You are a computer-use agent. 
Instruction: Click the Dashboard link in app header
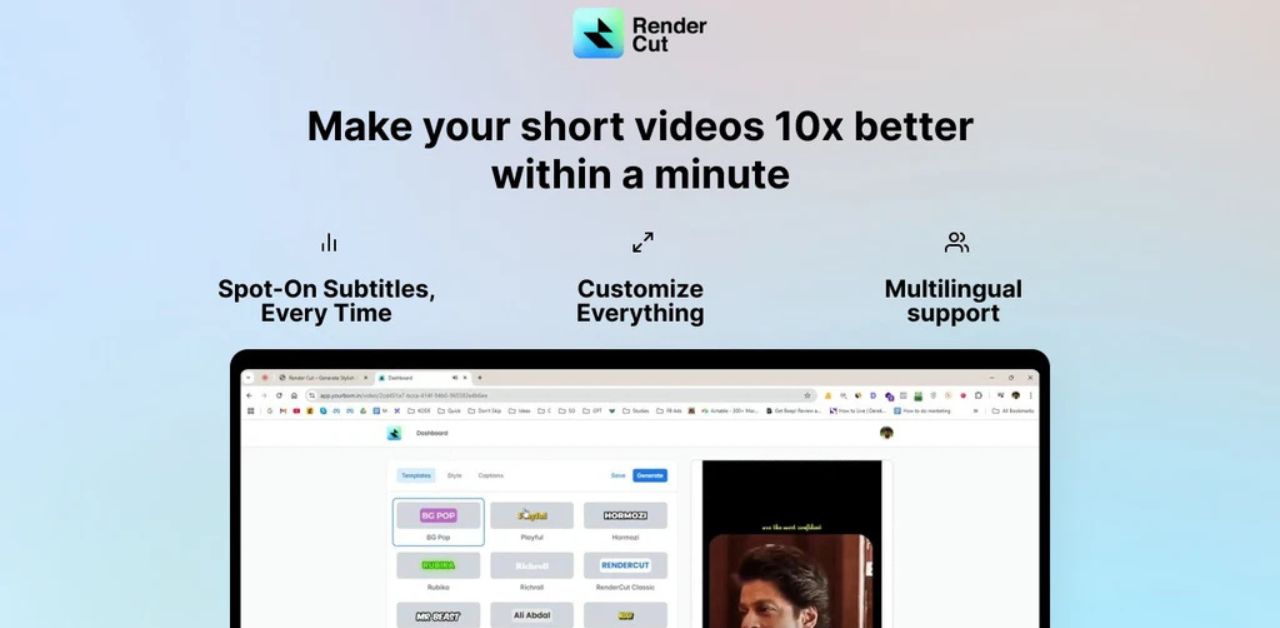tap(432, 433)
